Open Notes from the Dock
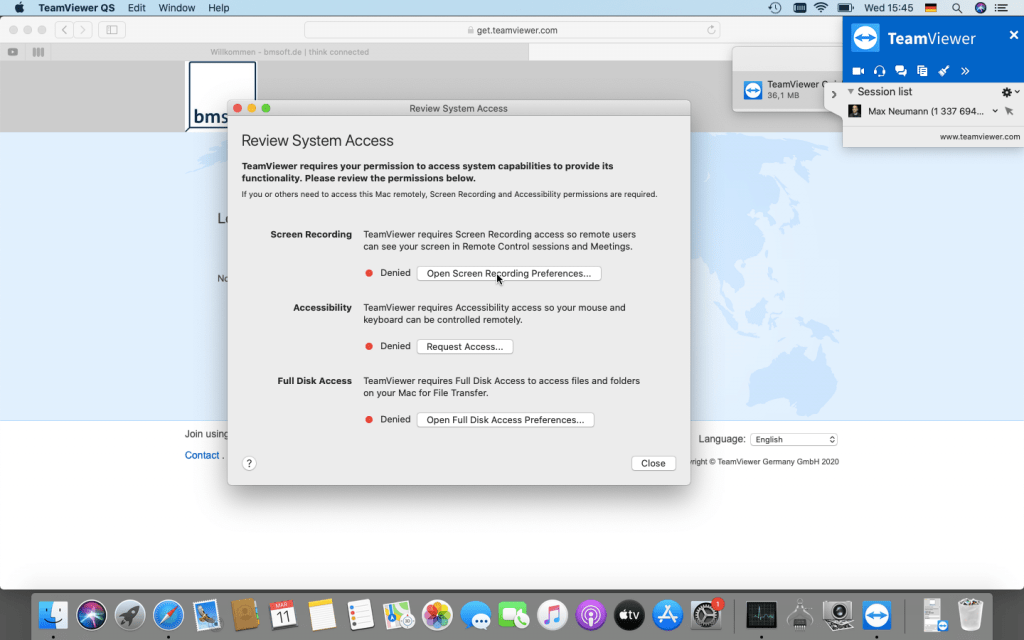The image size is (1024, 640). (x=322, y=615)
